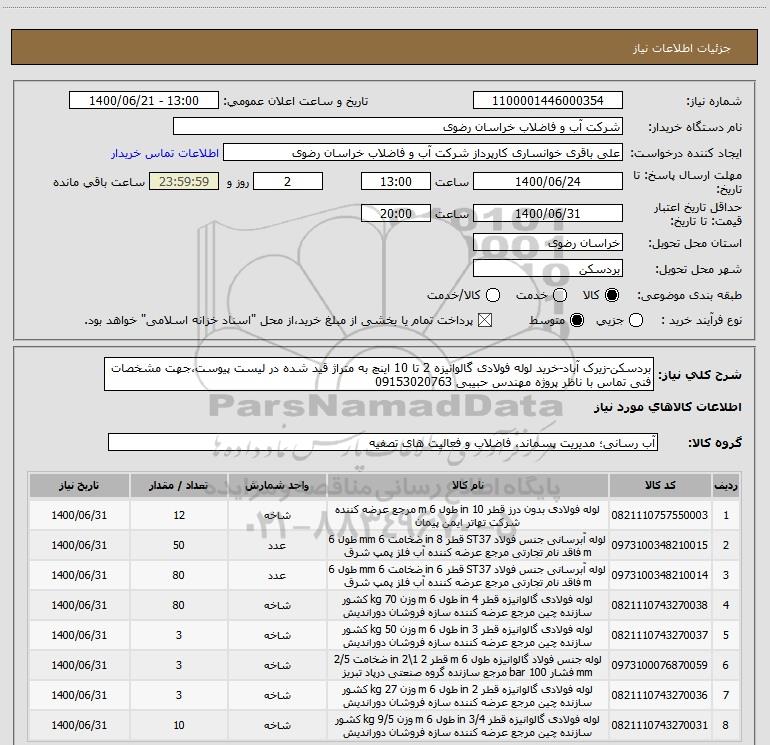Click product code 0821110743270038

coord(660,605)
